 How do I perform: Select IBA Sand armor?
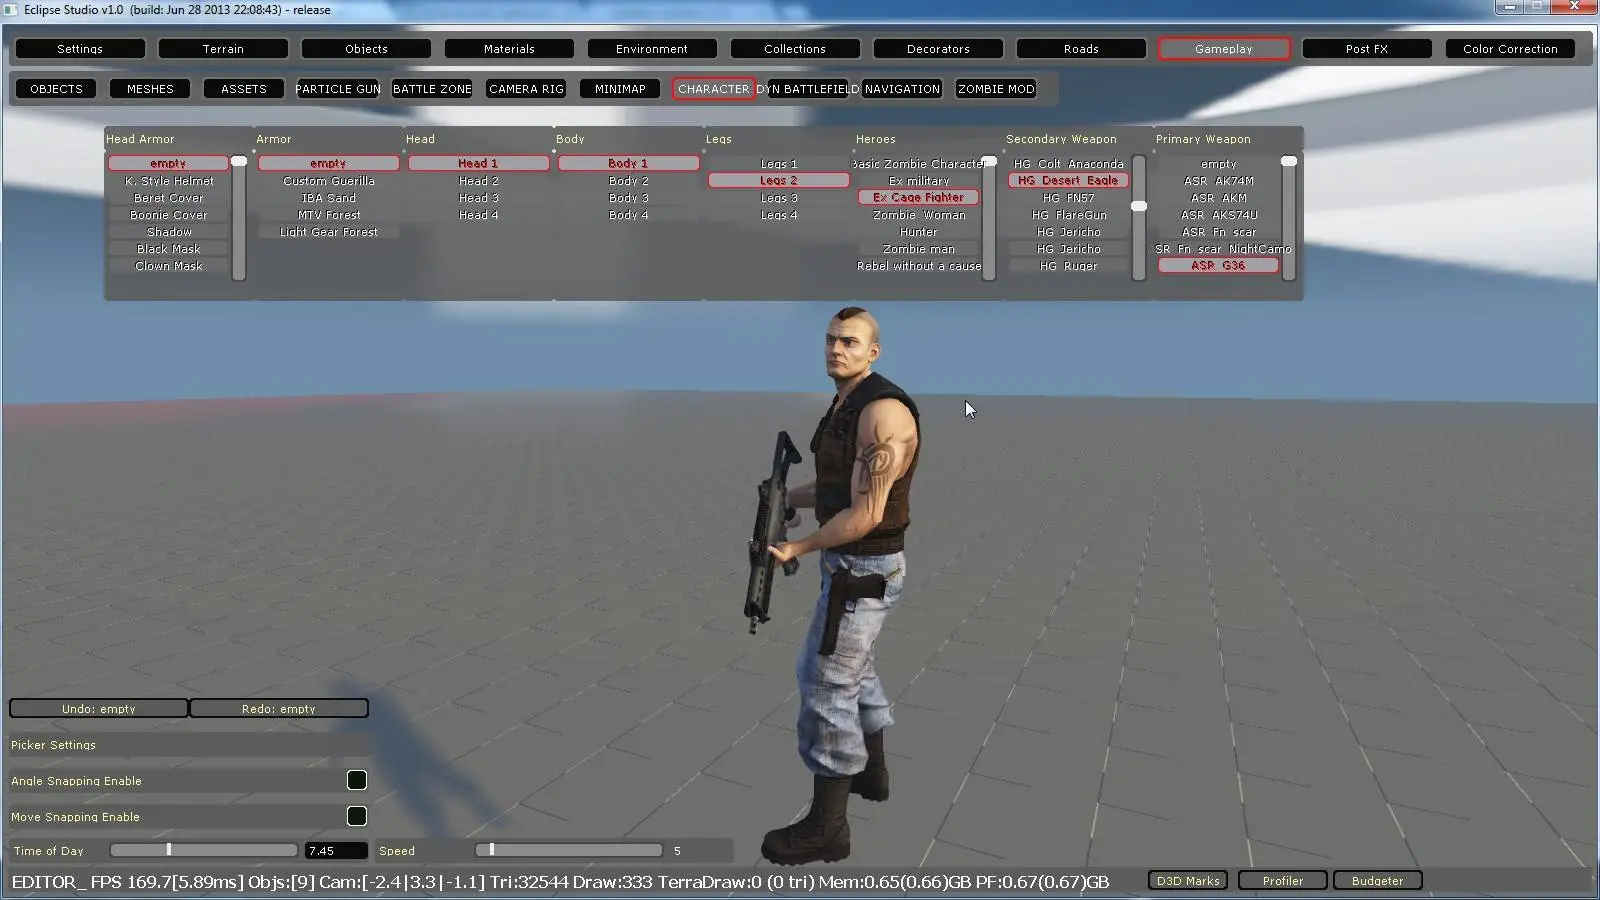point(329,198)
